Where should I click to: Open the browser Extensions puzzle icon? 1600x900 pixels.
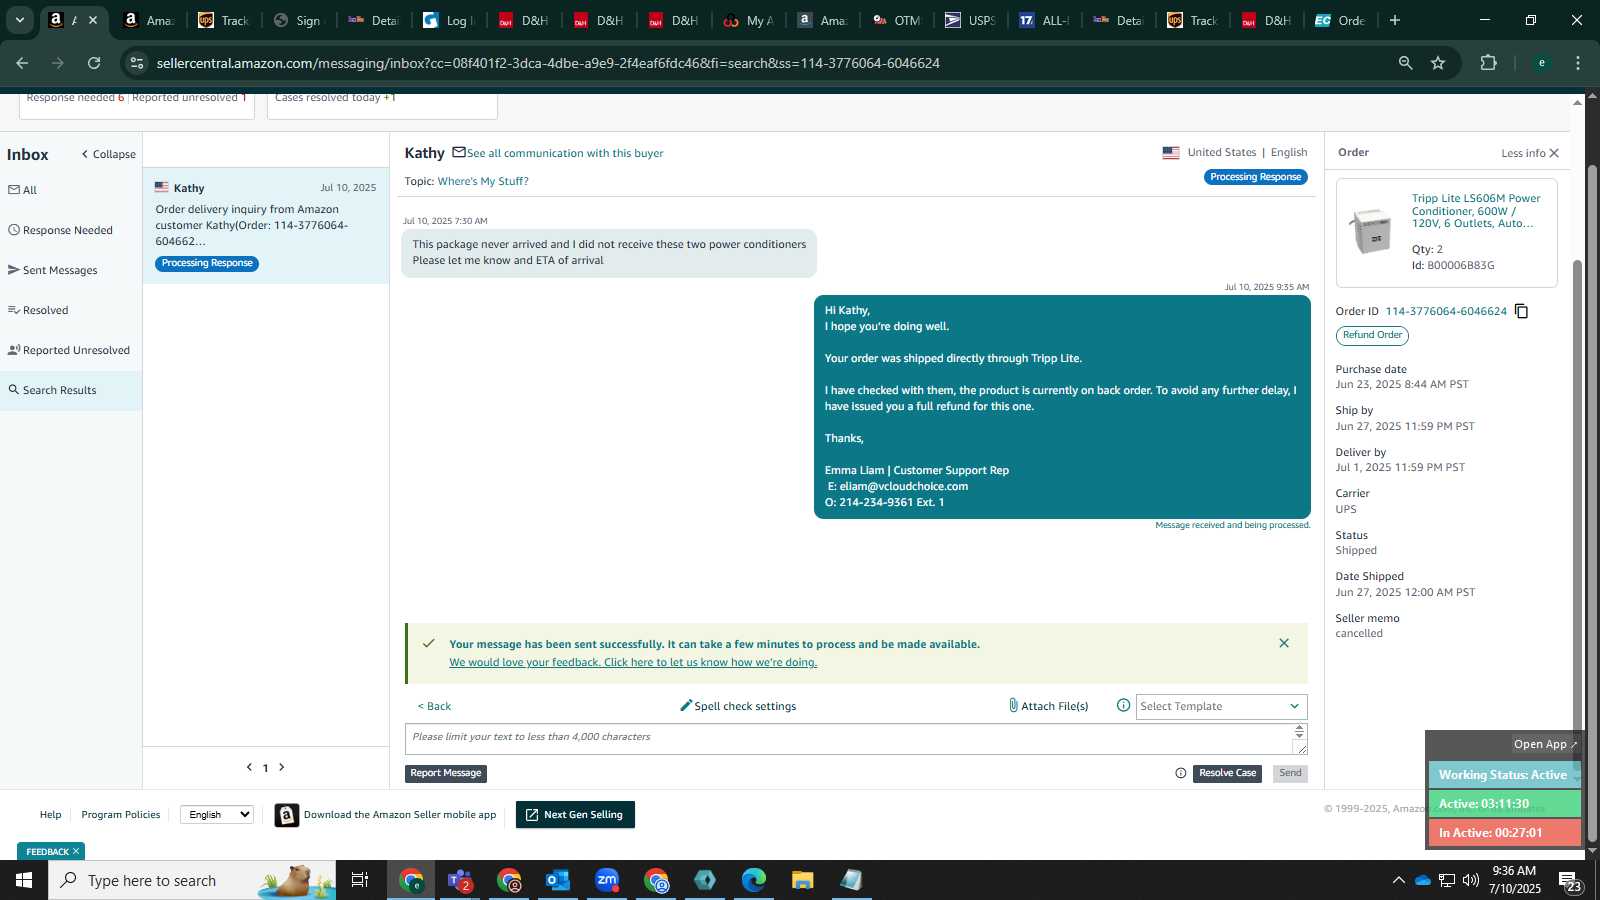(1488, 63)
